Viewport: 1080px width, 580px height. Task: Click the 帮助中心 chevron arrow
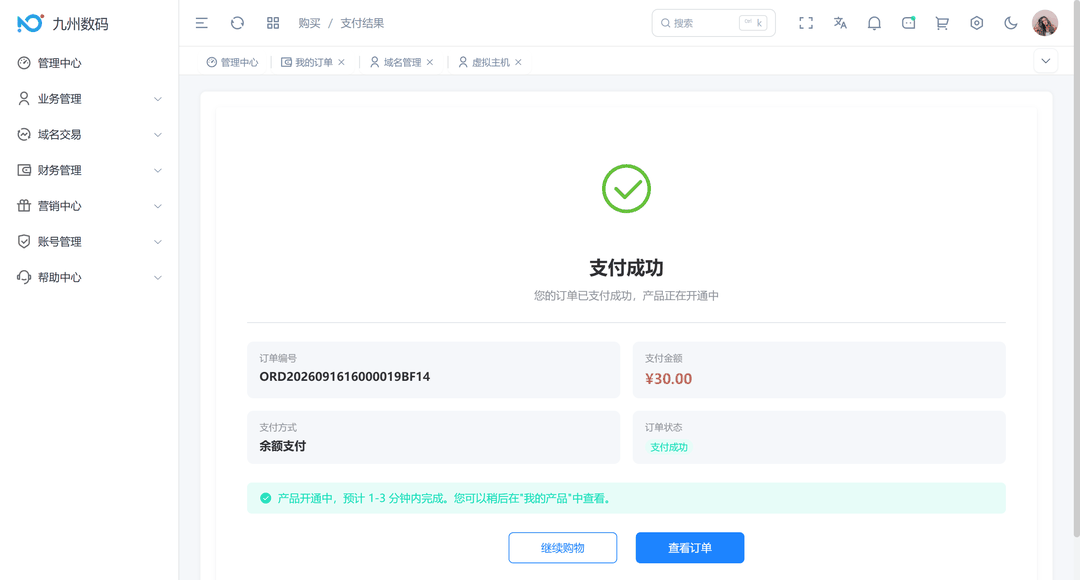(158, 278)
